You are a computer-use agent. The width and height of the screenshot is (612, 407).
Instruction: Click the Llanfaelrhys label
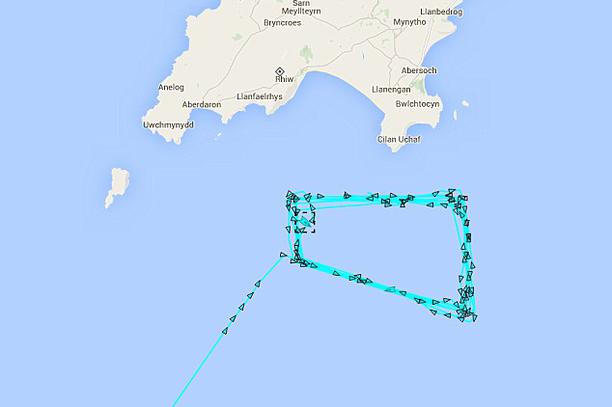tap(260, 96)
